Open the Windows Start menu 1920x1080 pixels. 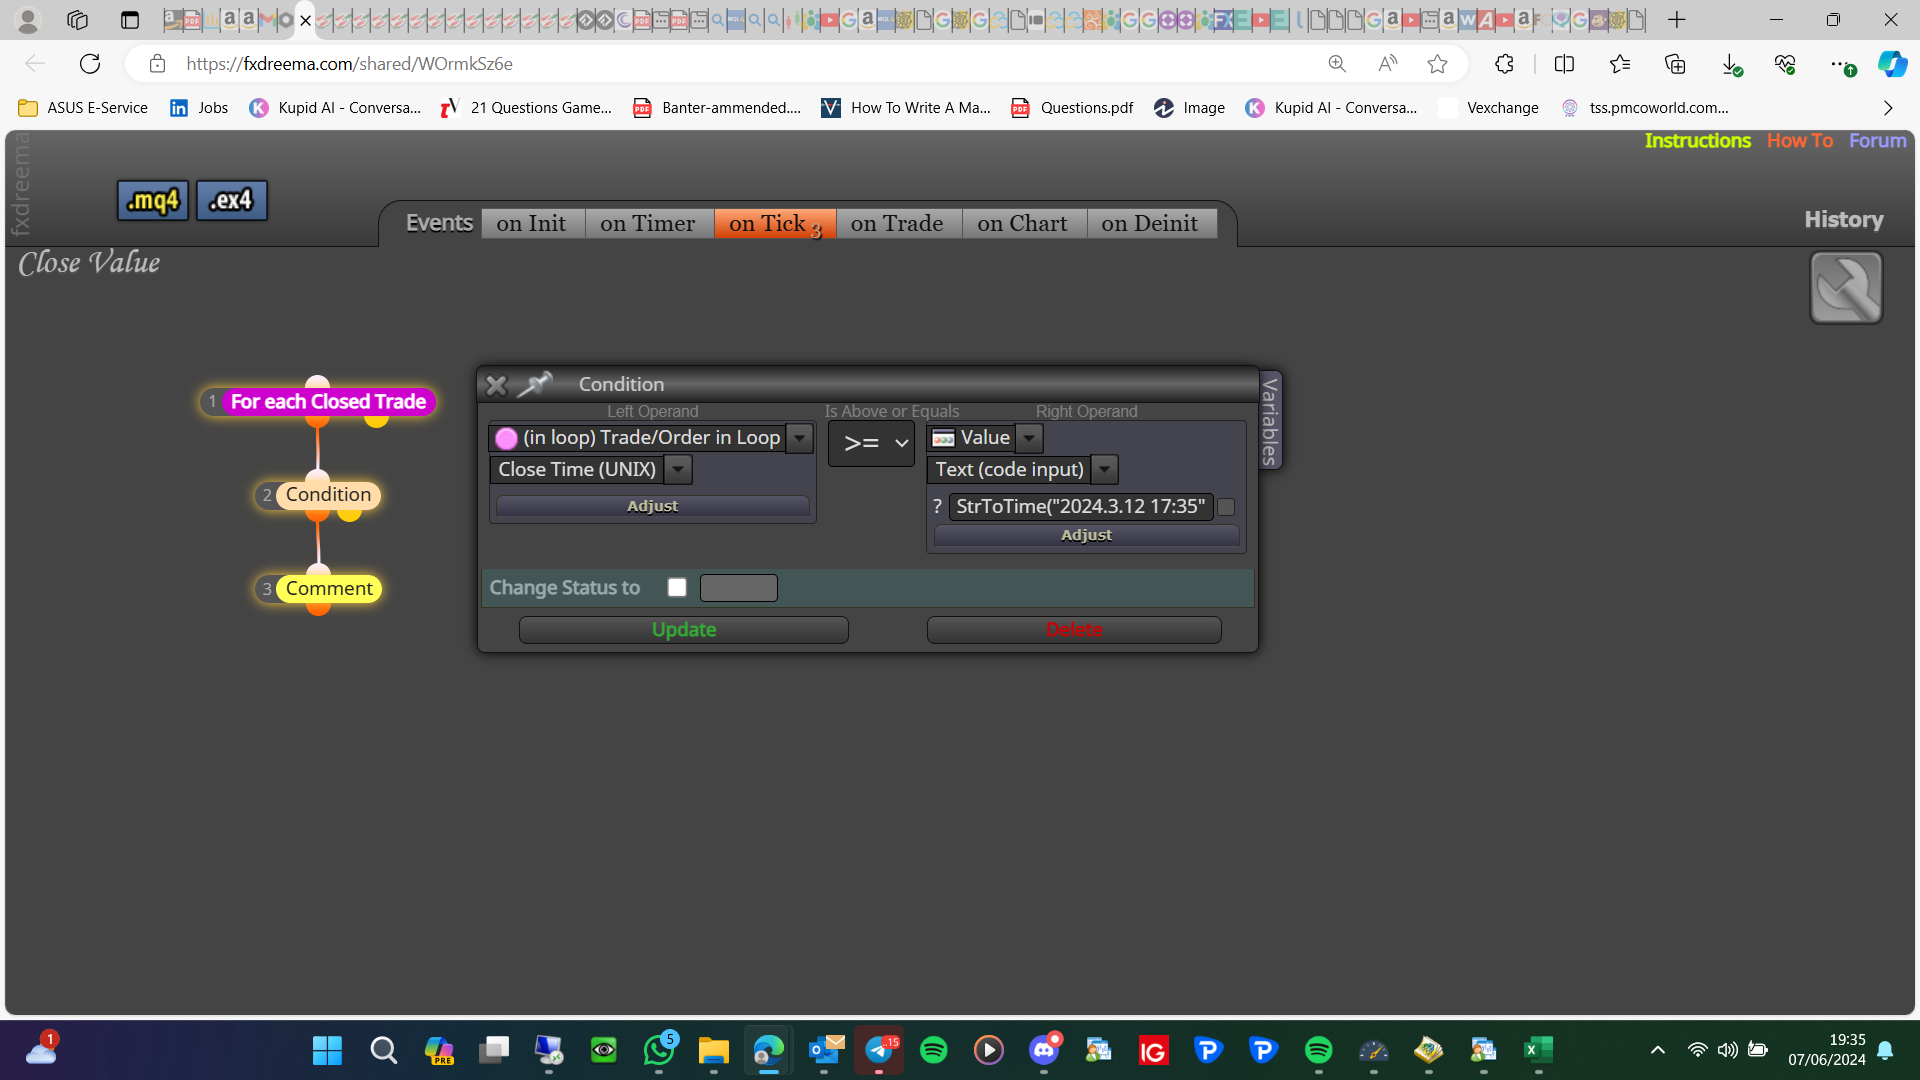[x=327, y=1050]
